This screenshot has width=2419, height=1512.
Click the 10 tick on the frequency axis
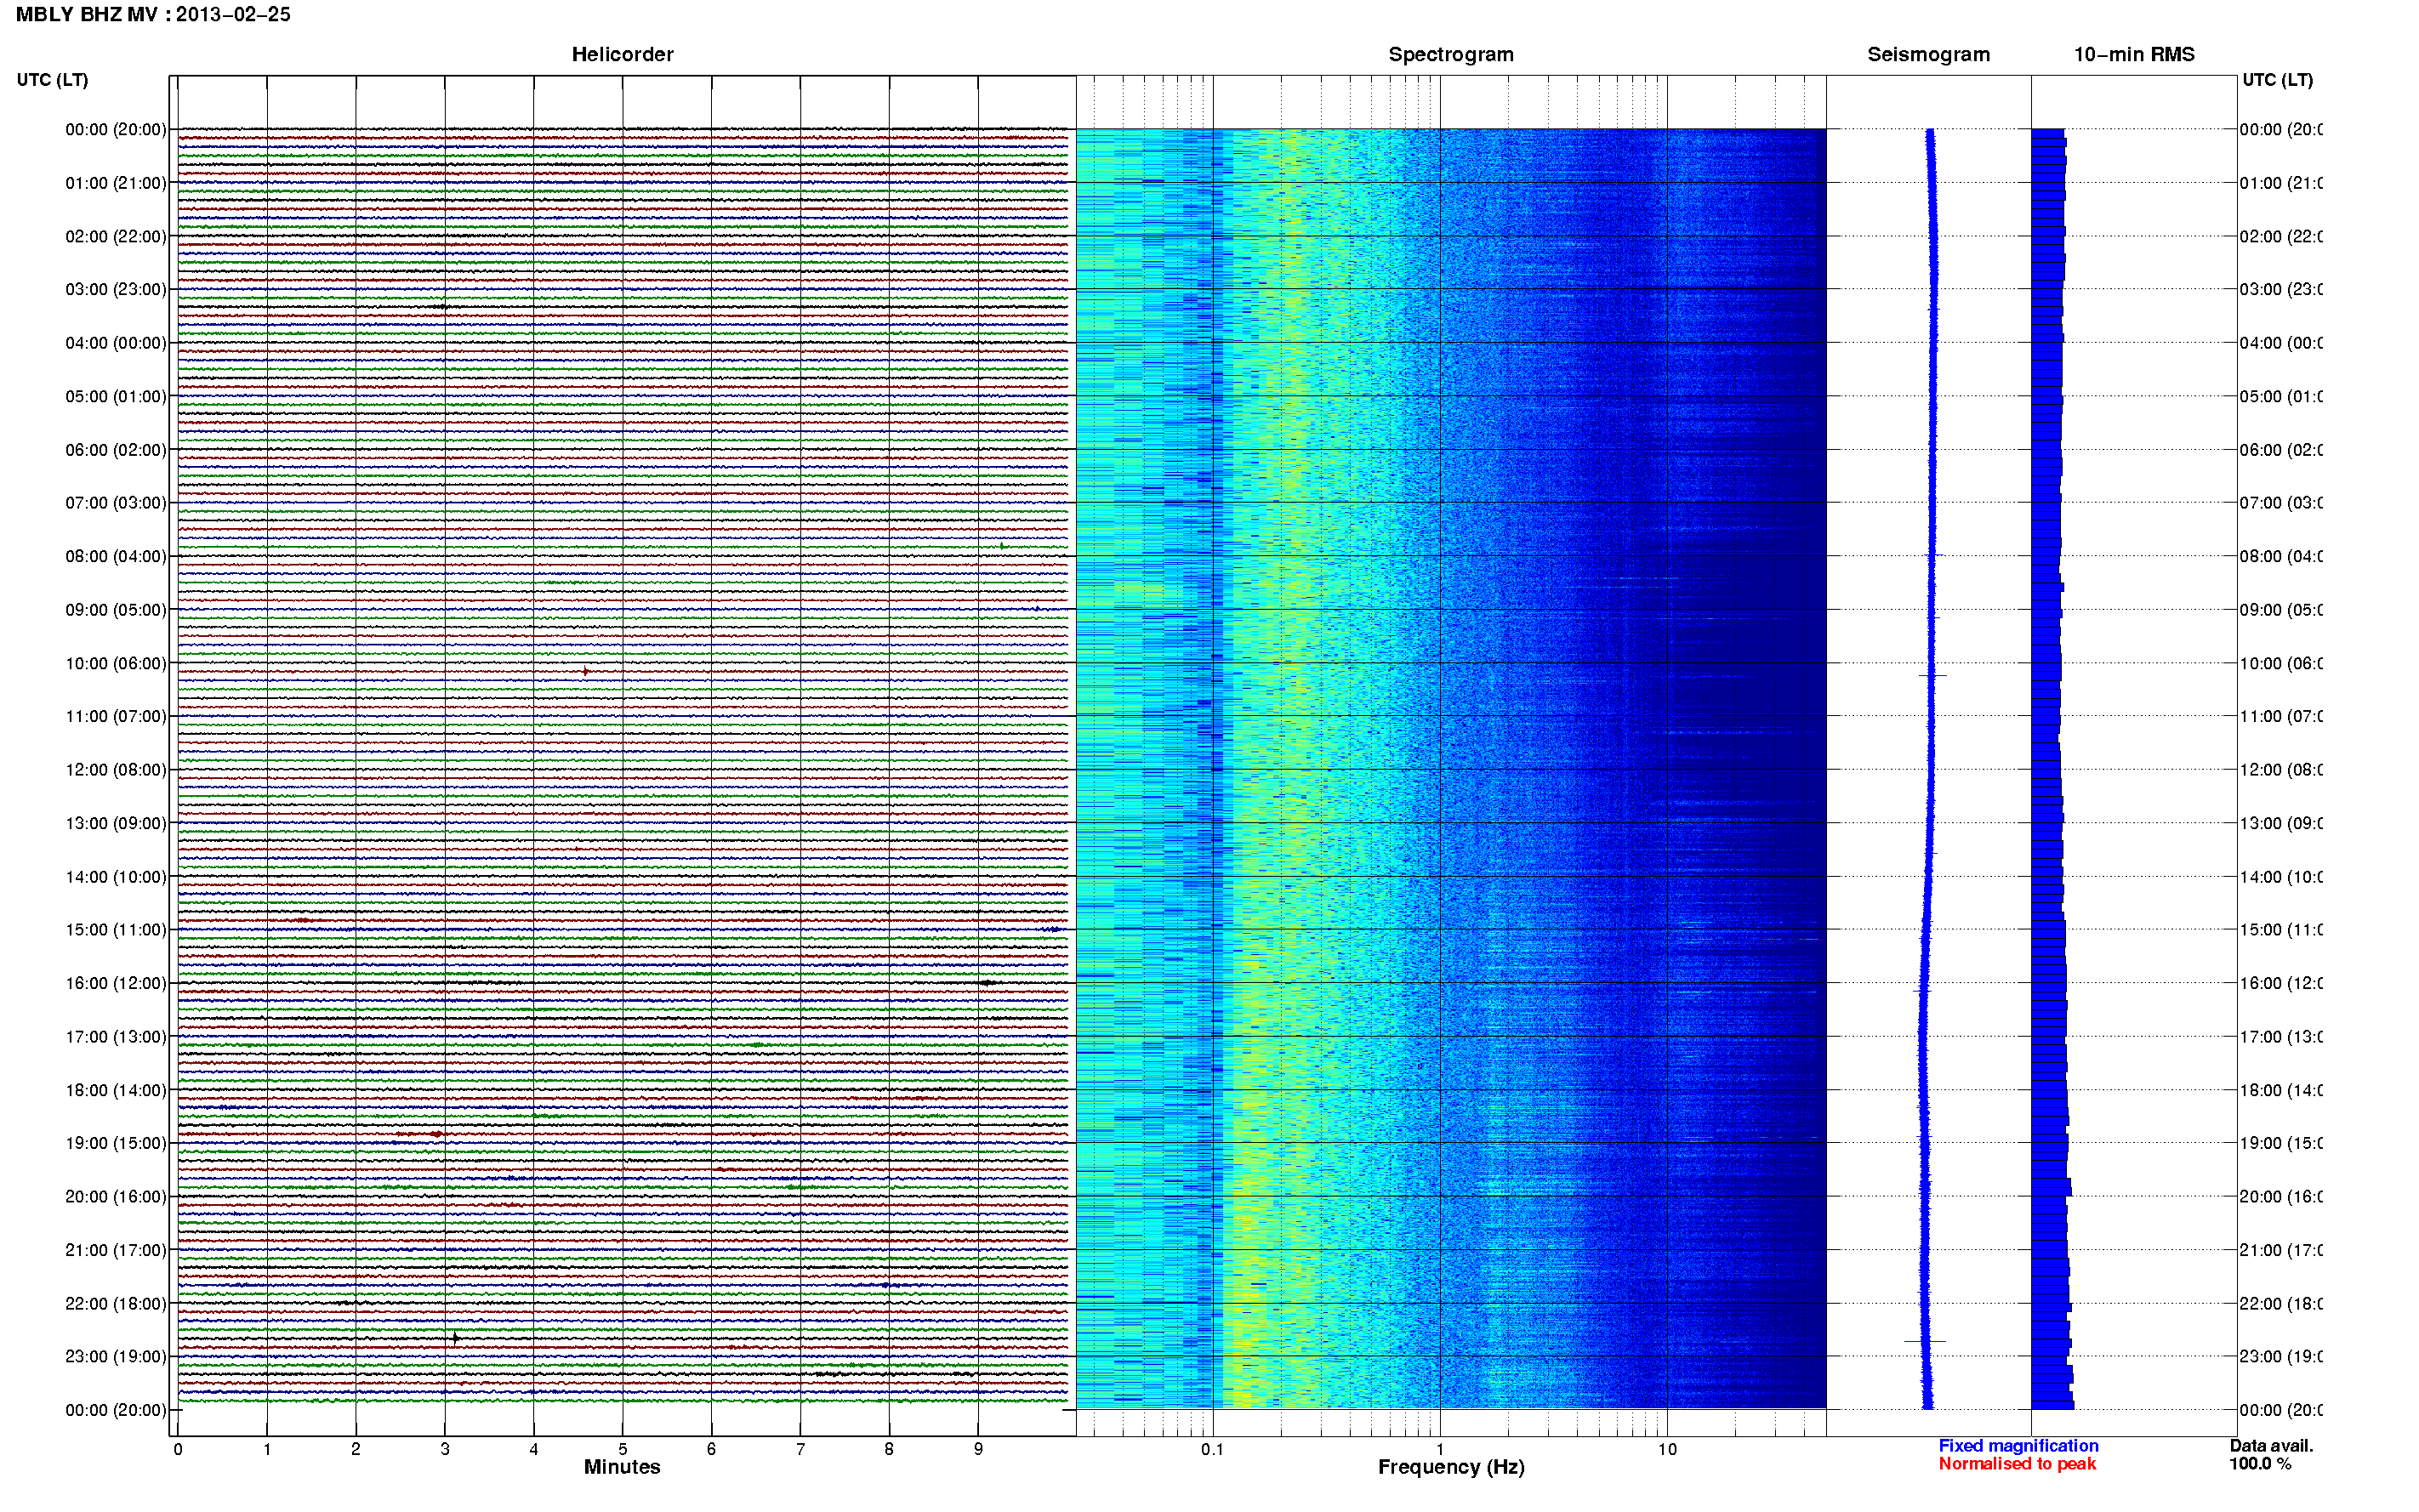tap(1667, 1449)
